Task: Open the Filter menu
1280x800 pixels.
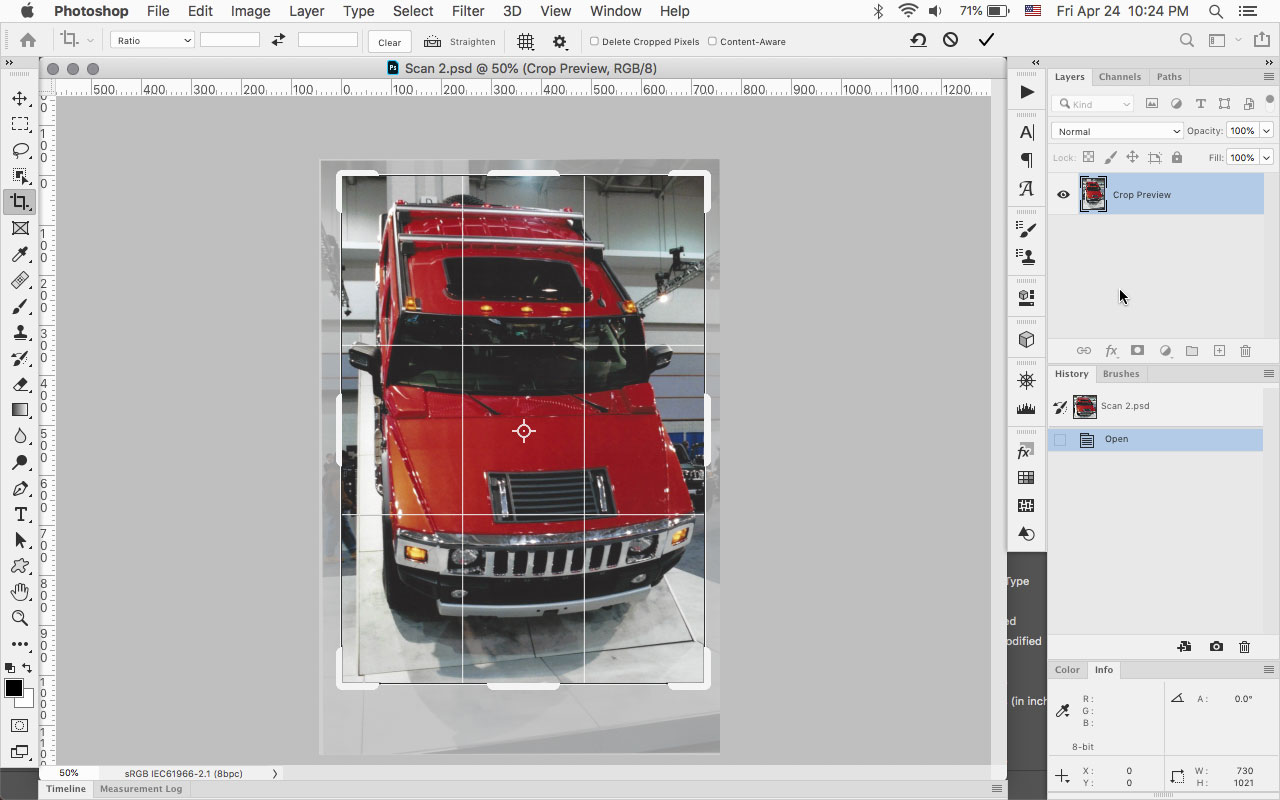Action: pos(467,11)
